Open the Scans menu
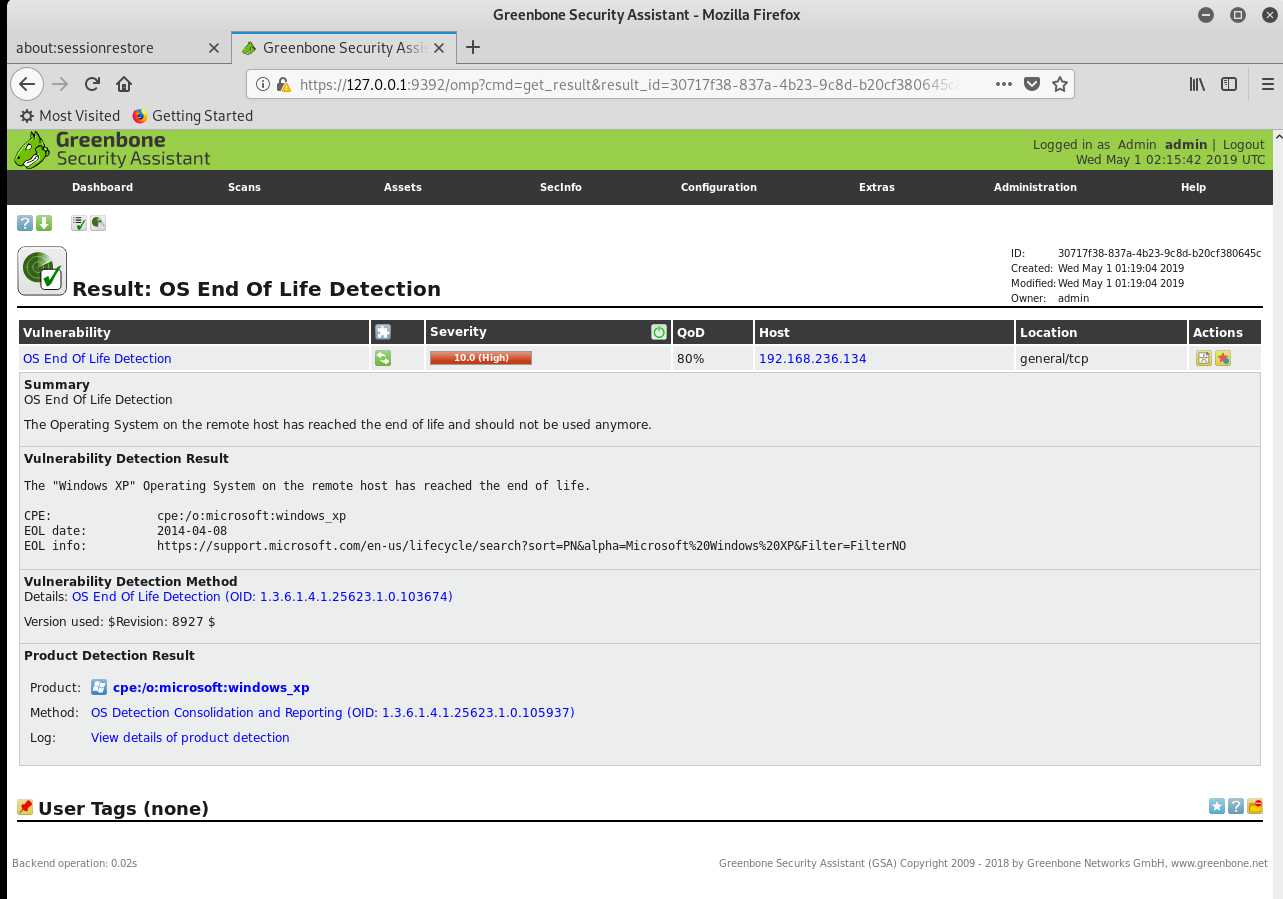This screenshot has width=1283, height=899. (244, 187)
